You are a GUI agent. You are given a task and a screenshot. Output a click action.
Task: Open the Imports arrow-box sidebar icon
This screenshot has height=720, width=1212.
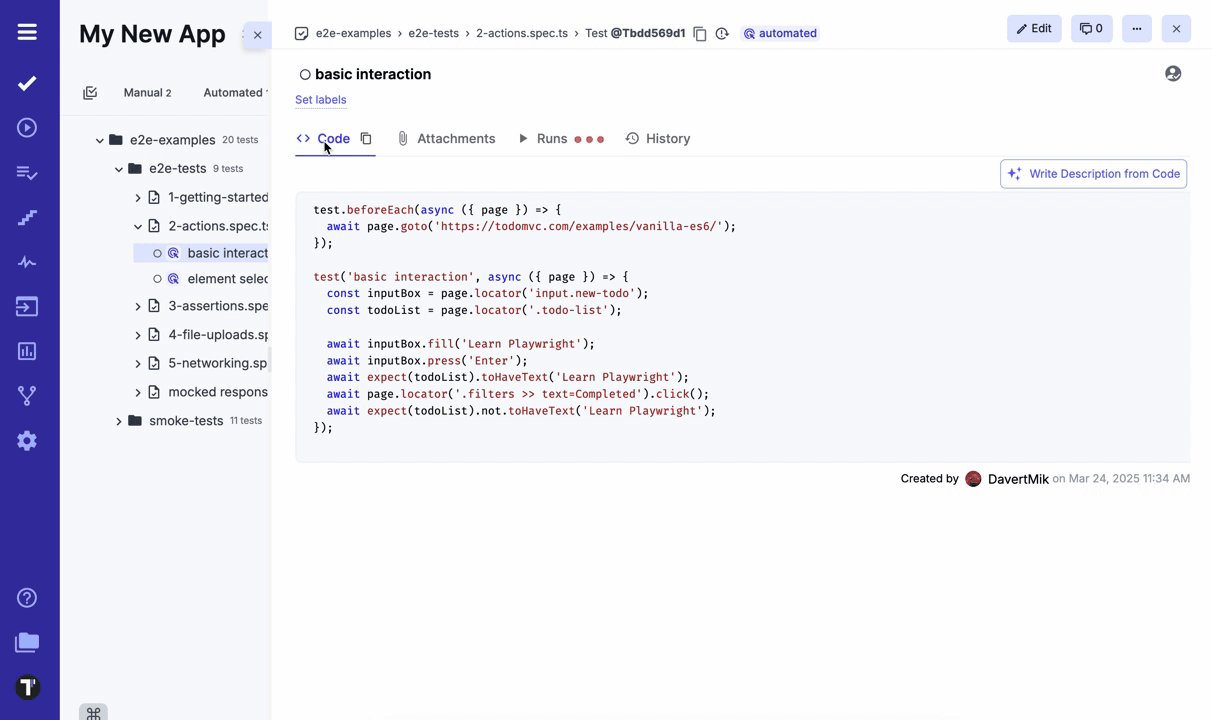point(27,306)
